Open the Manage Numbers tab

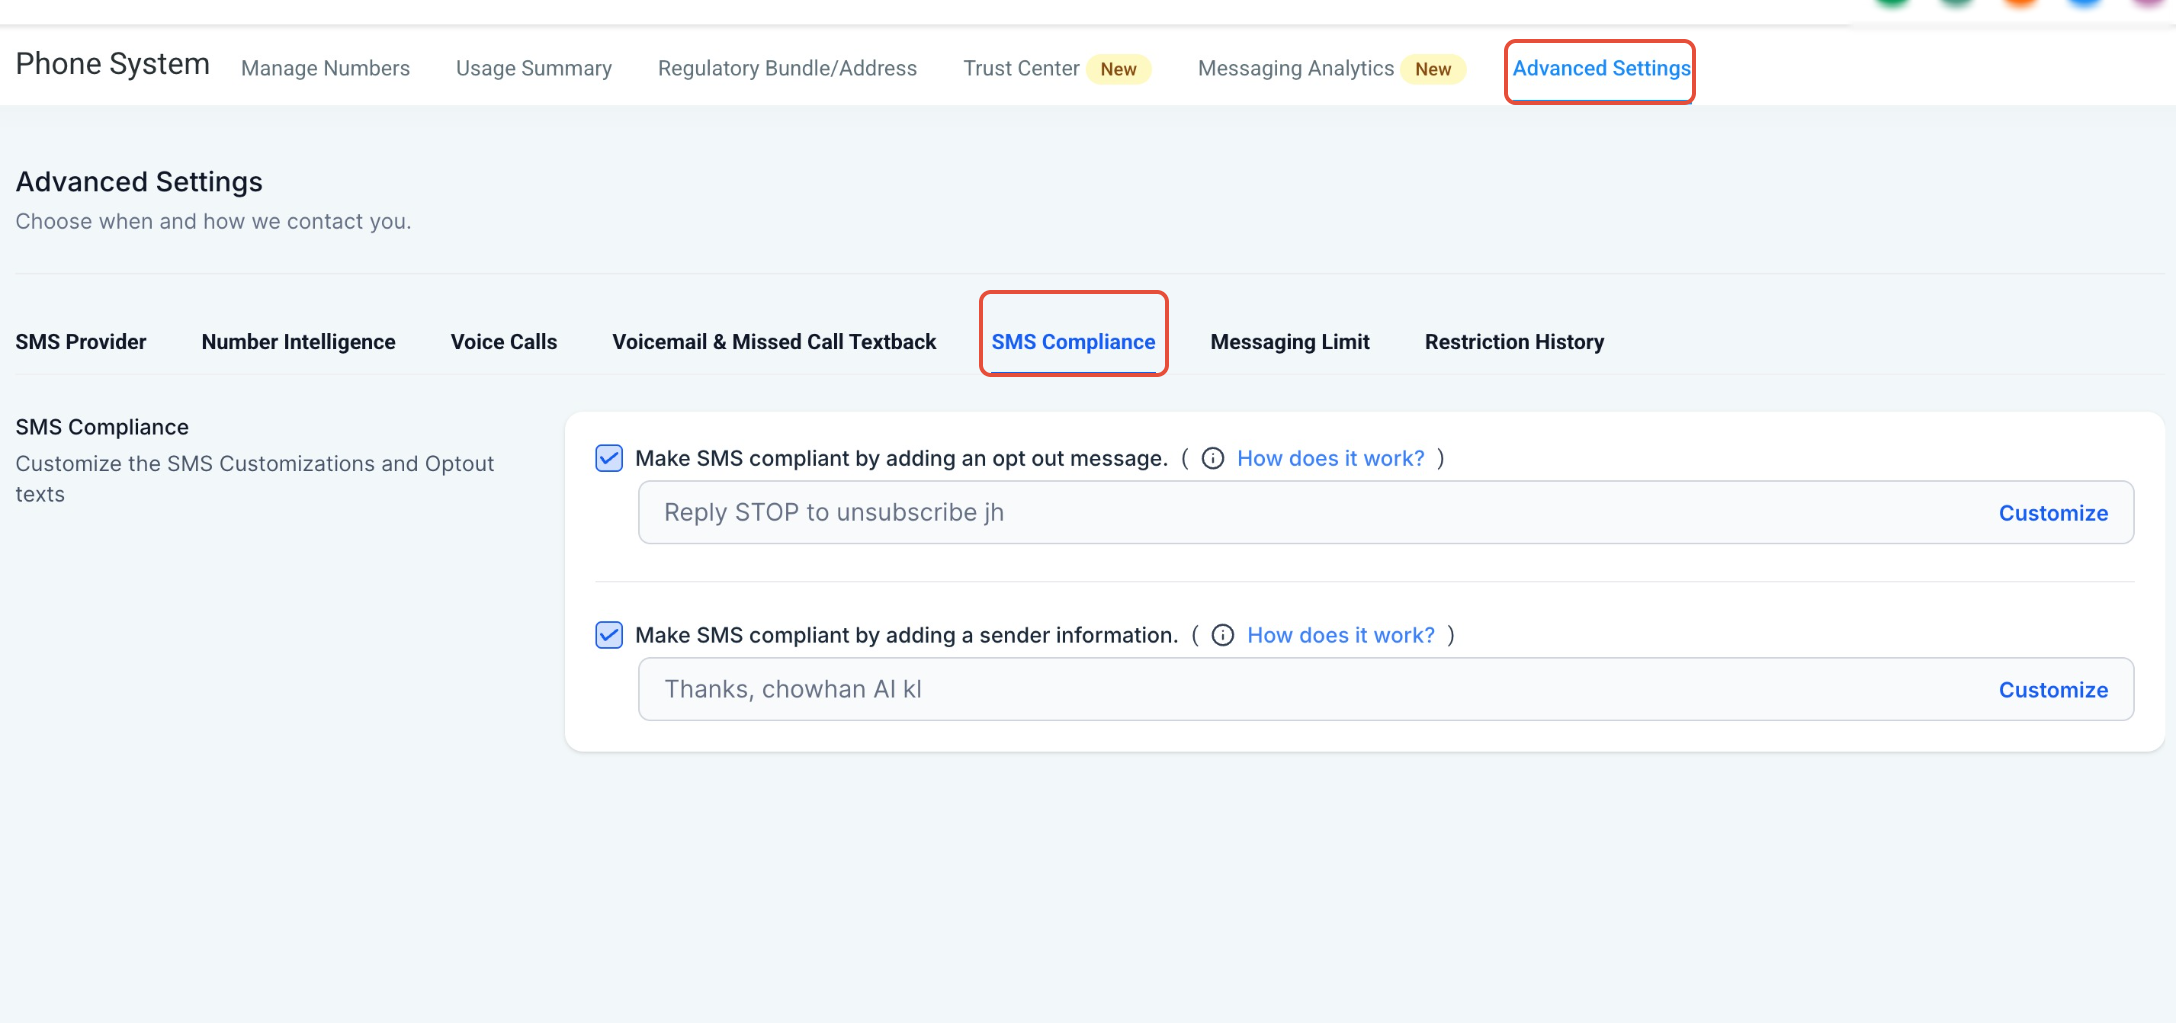pyautogui.click(x=325, y=68)
